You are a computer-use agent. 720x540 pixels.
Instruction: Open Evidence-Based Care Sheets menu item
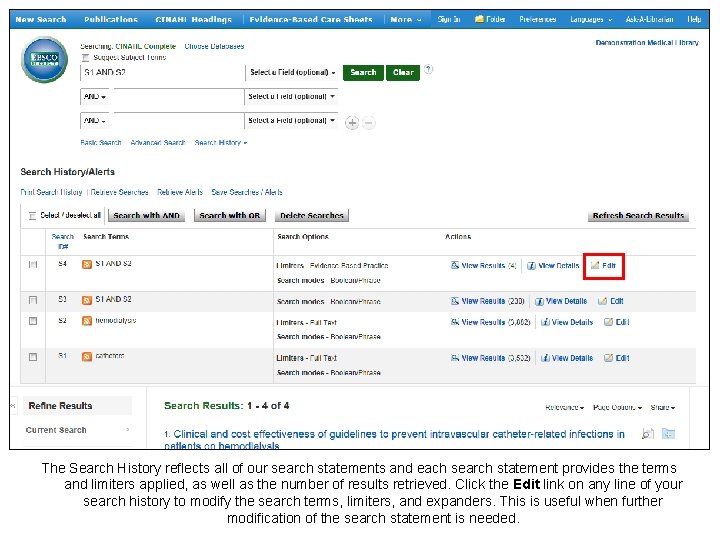(311, 19)
